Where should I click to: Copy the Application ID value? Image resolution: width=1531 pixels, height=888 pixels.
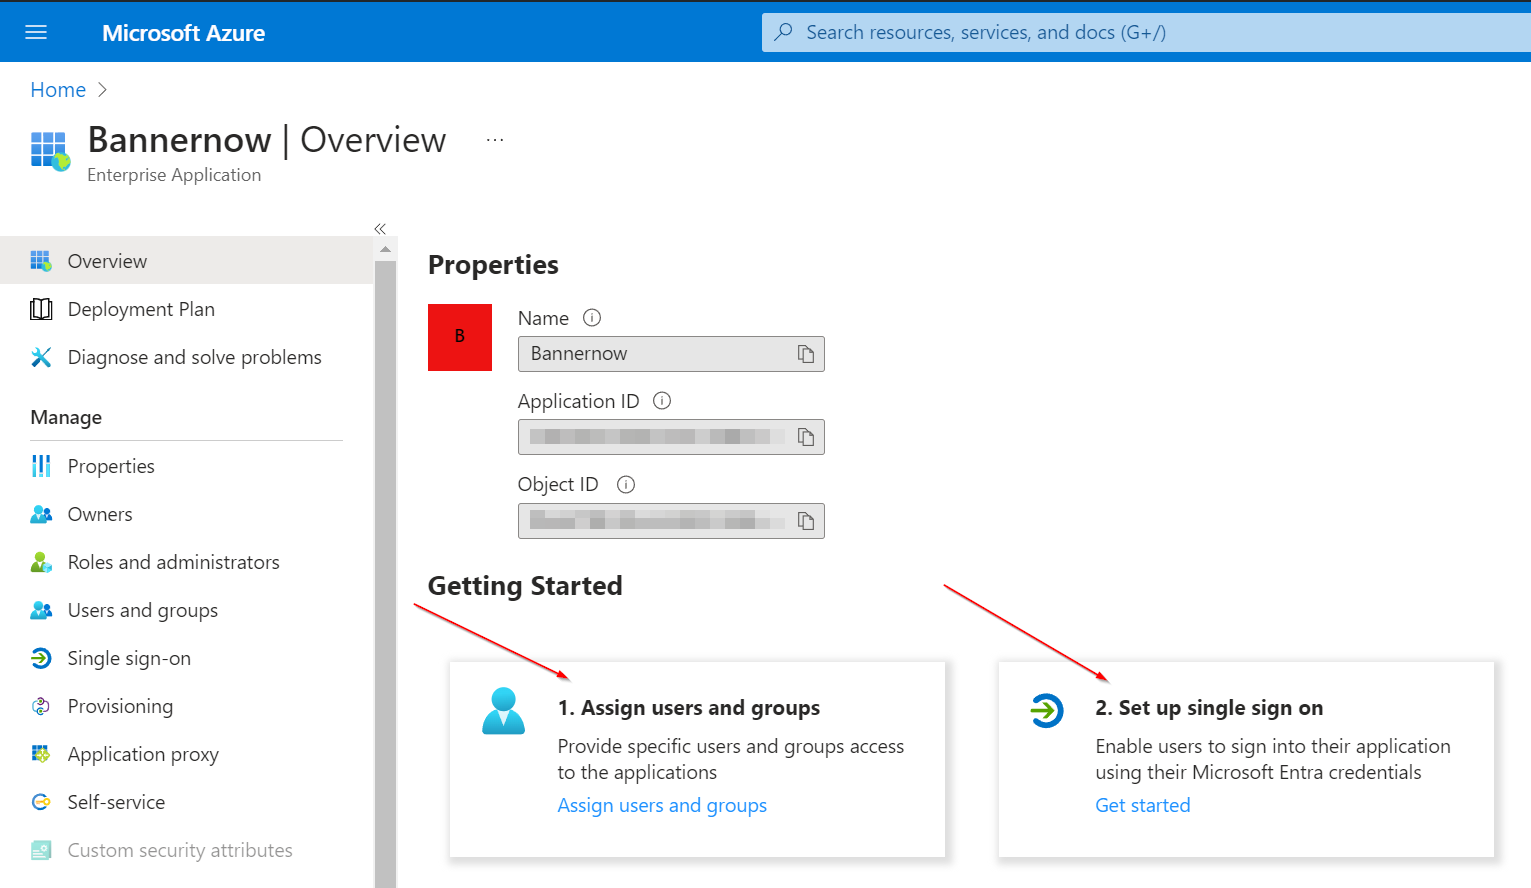click(x=806, y=437)
